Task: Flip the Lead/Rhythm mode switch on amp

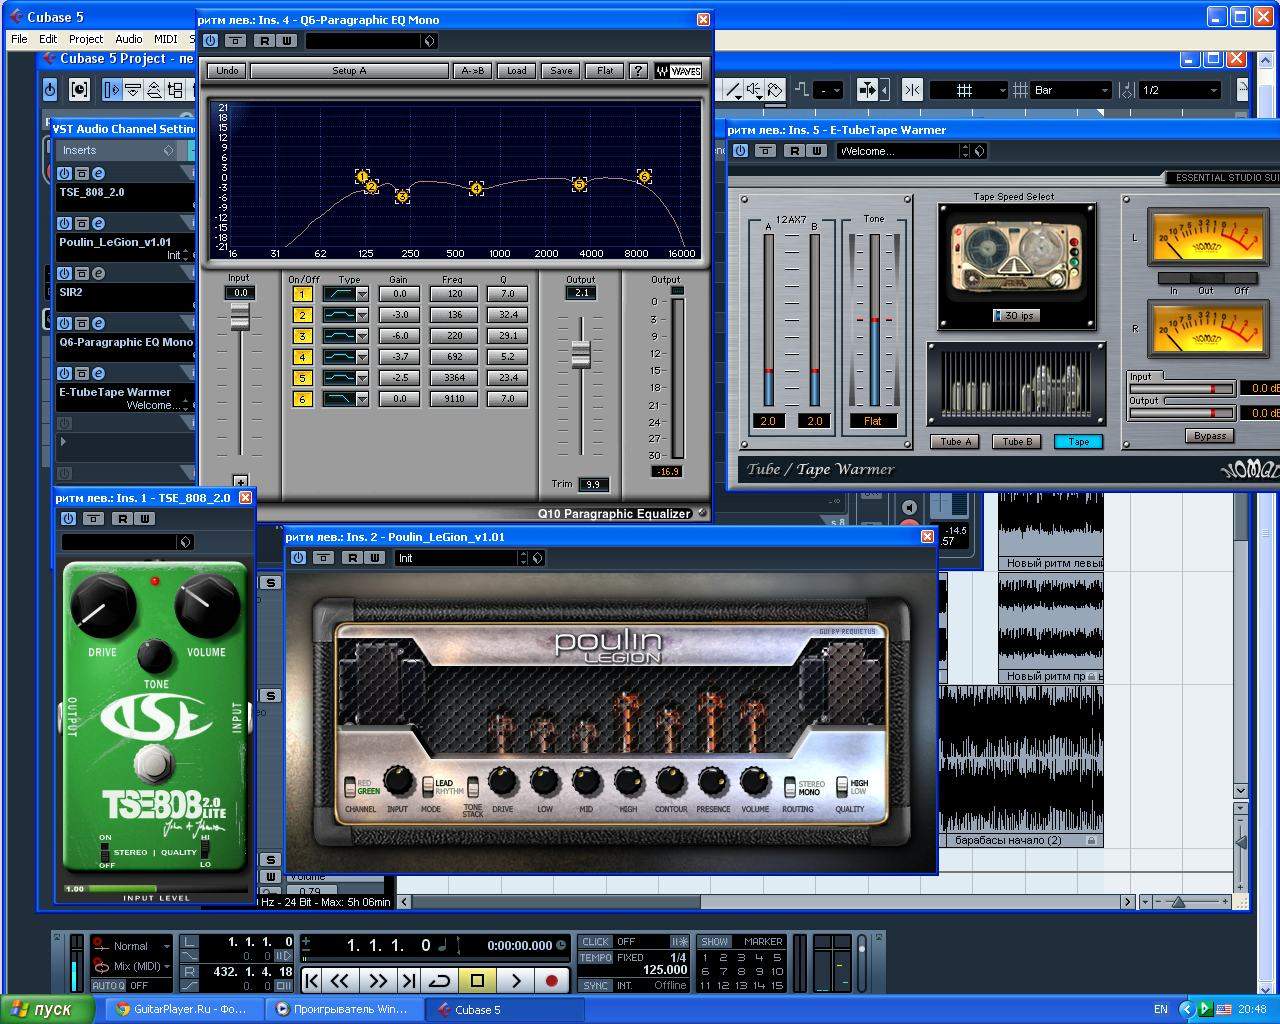Action: tap(428, 787)
